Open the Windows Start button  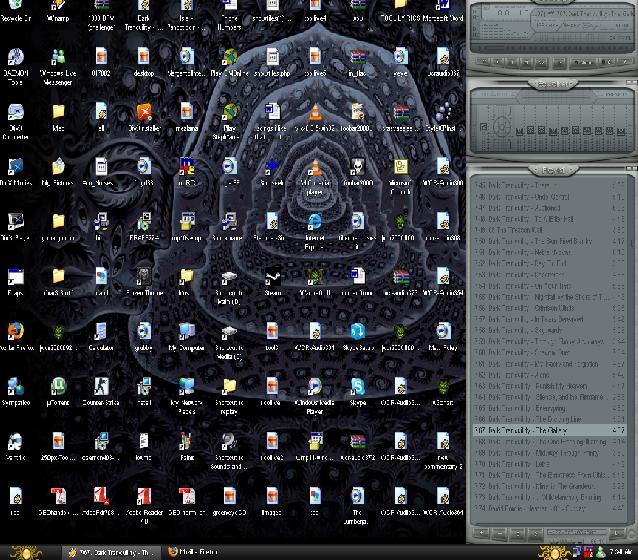tap(26, 552)
